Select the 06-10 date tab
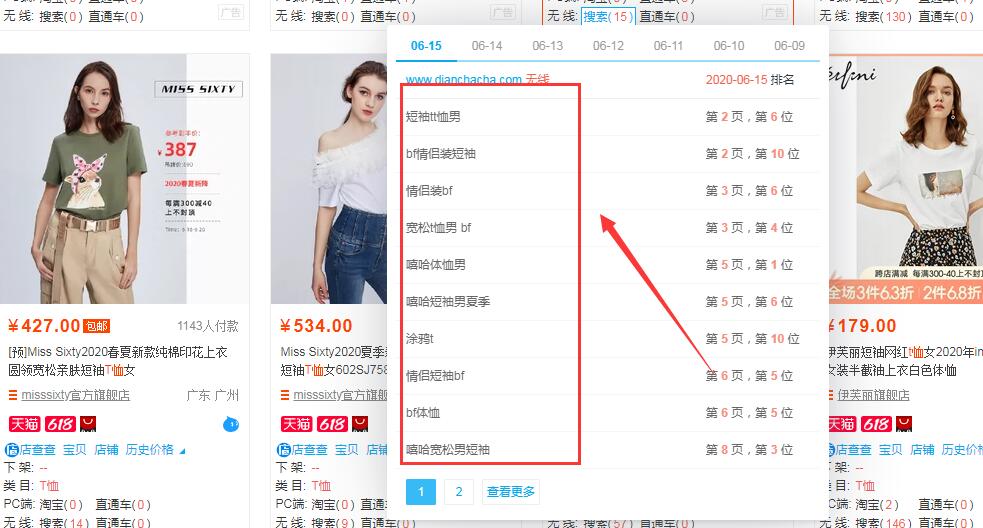The image size is (983, 528). 729,46
